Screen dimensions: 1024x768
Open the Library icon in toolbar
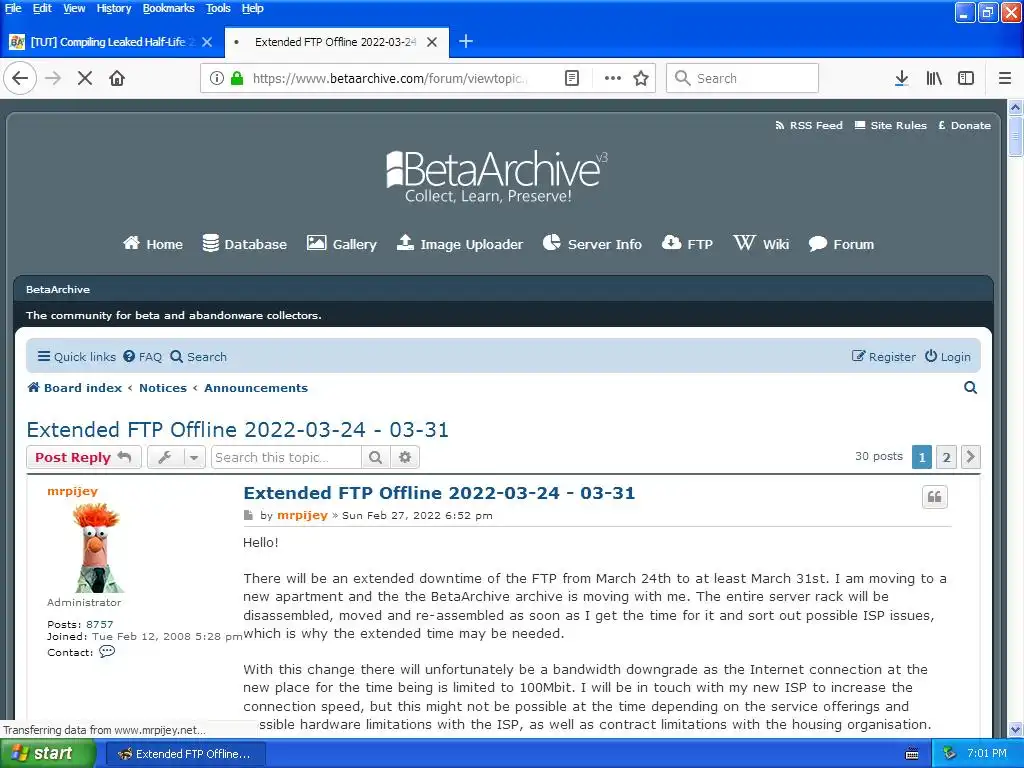(x=934, y=78)
